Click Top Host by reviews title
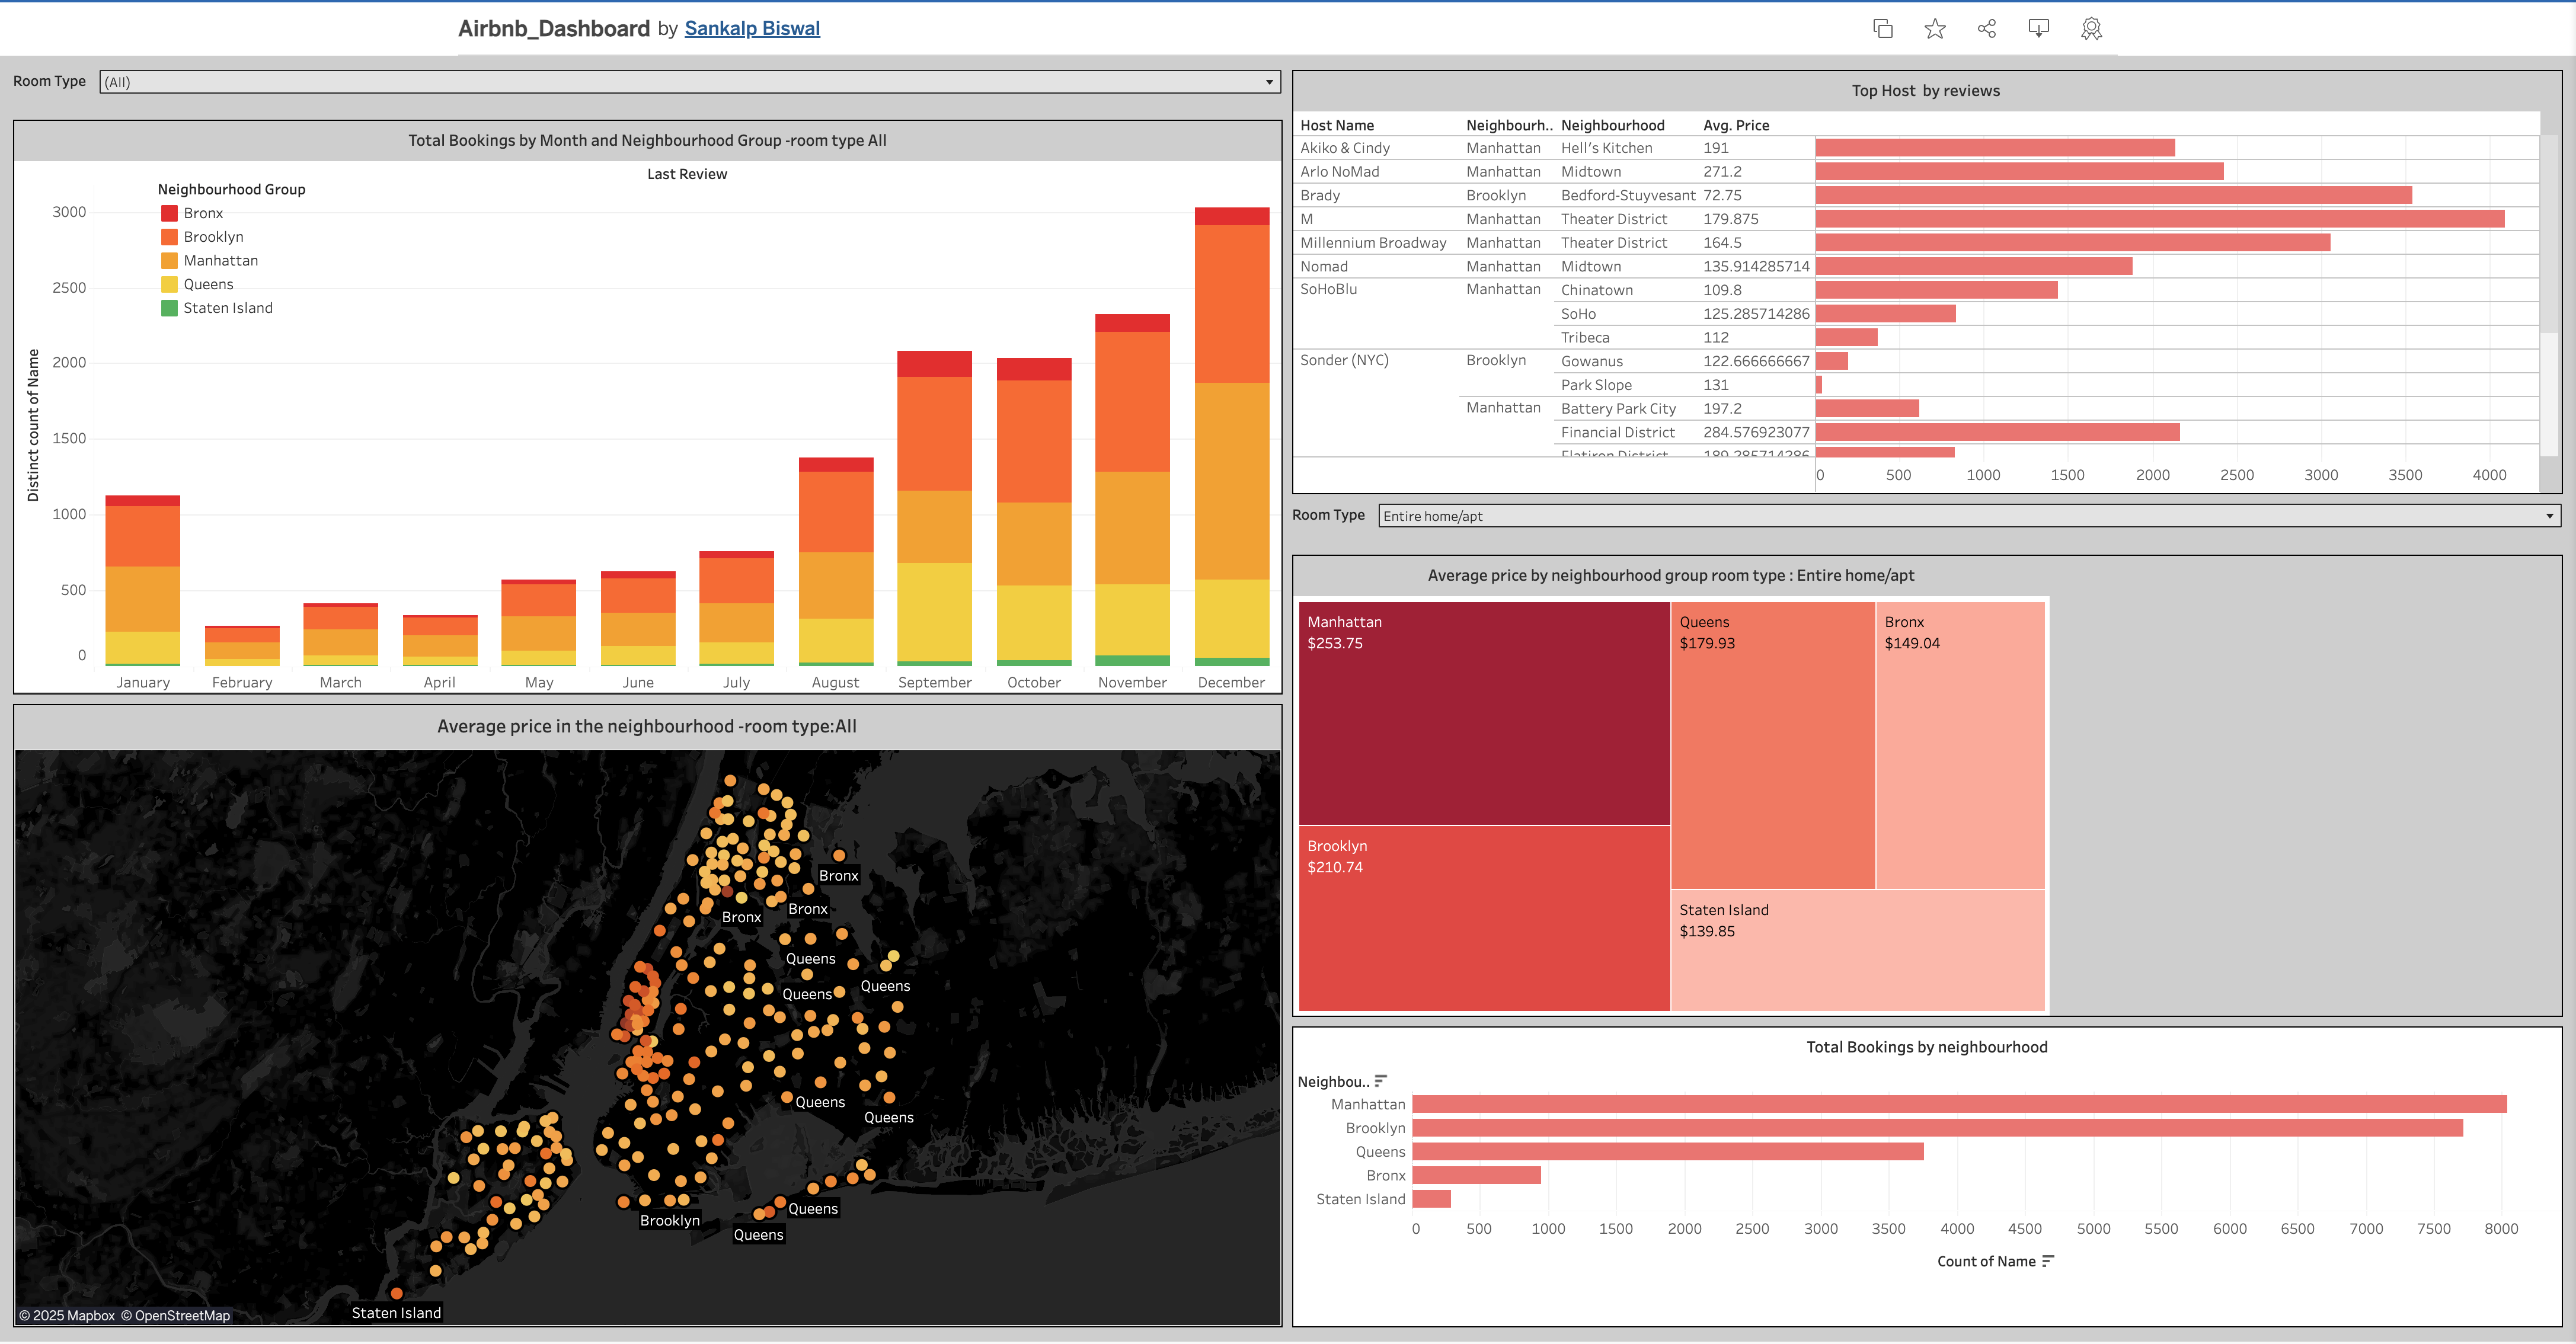Image resolution: width=2576 pixels, height=1344 pixels. (x=1925, y=91)
